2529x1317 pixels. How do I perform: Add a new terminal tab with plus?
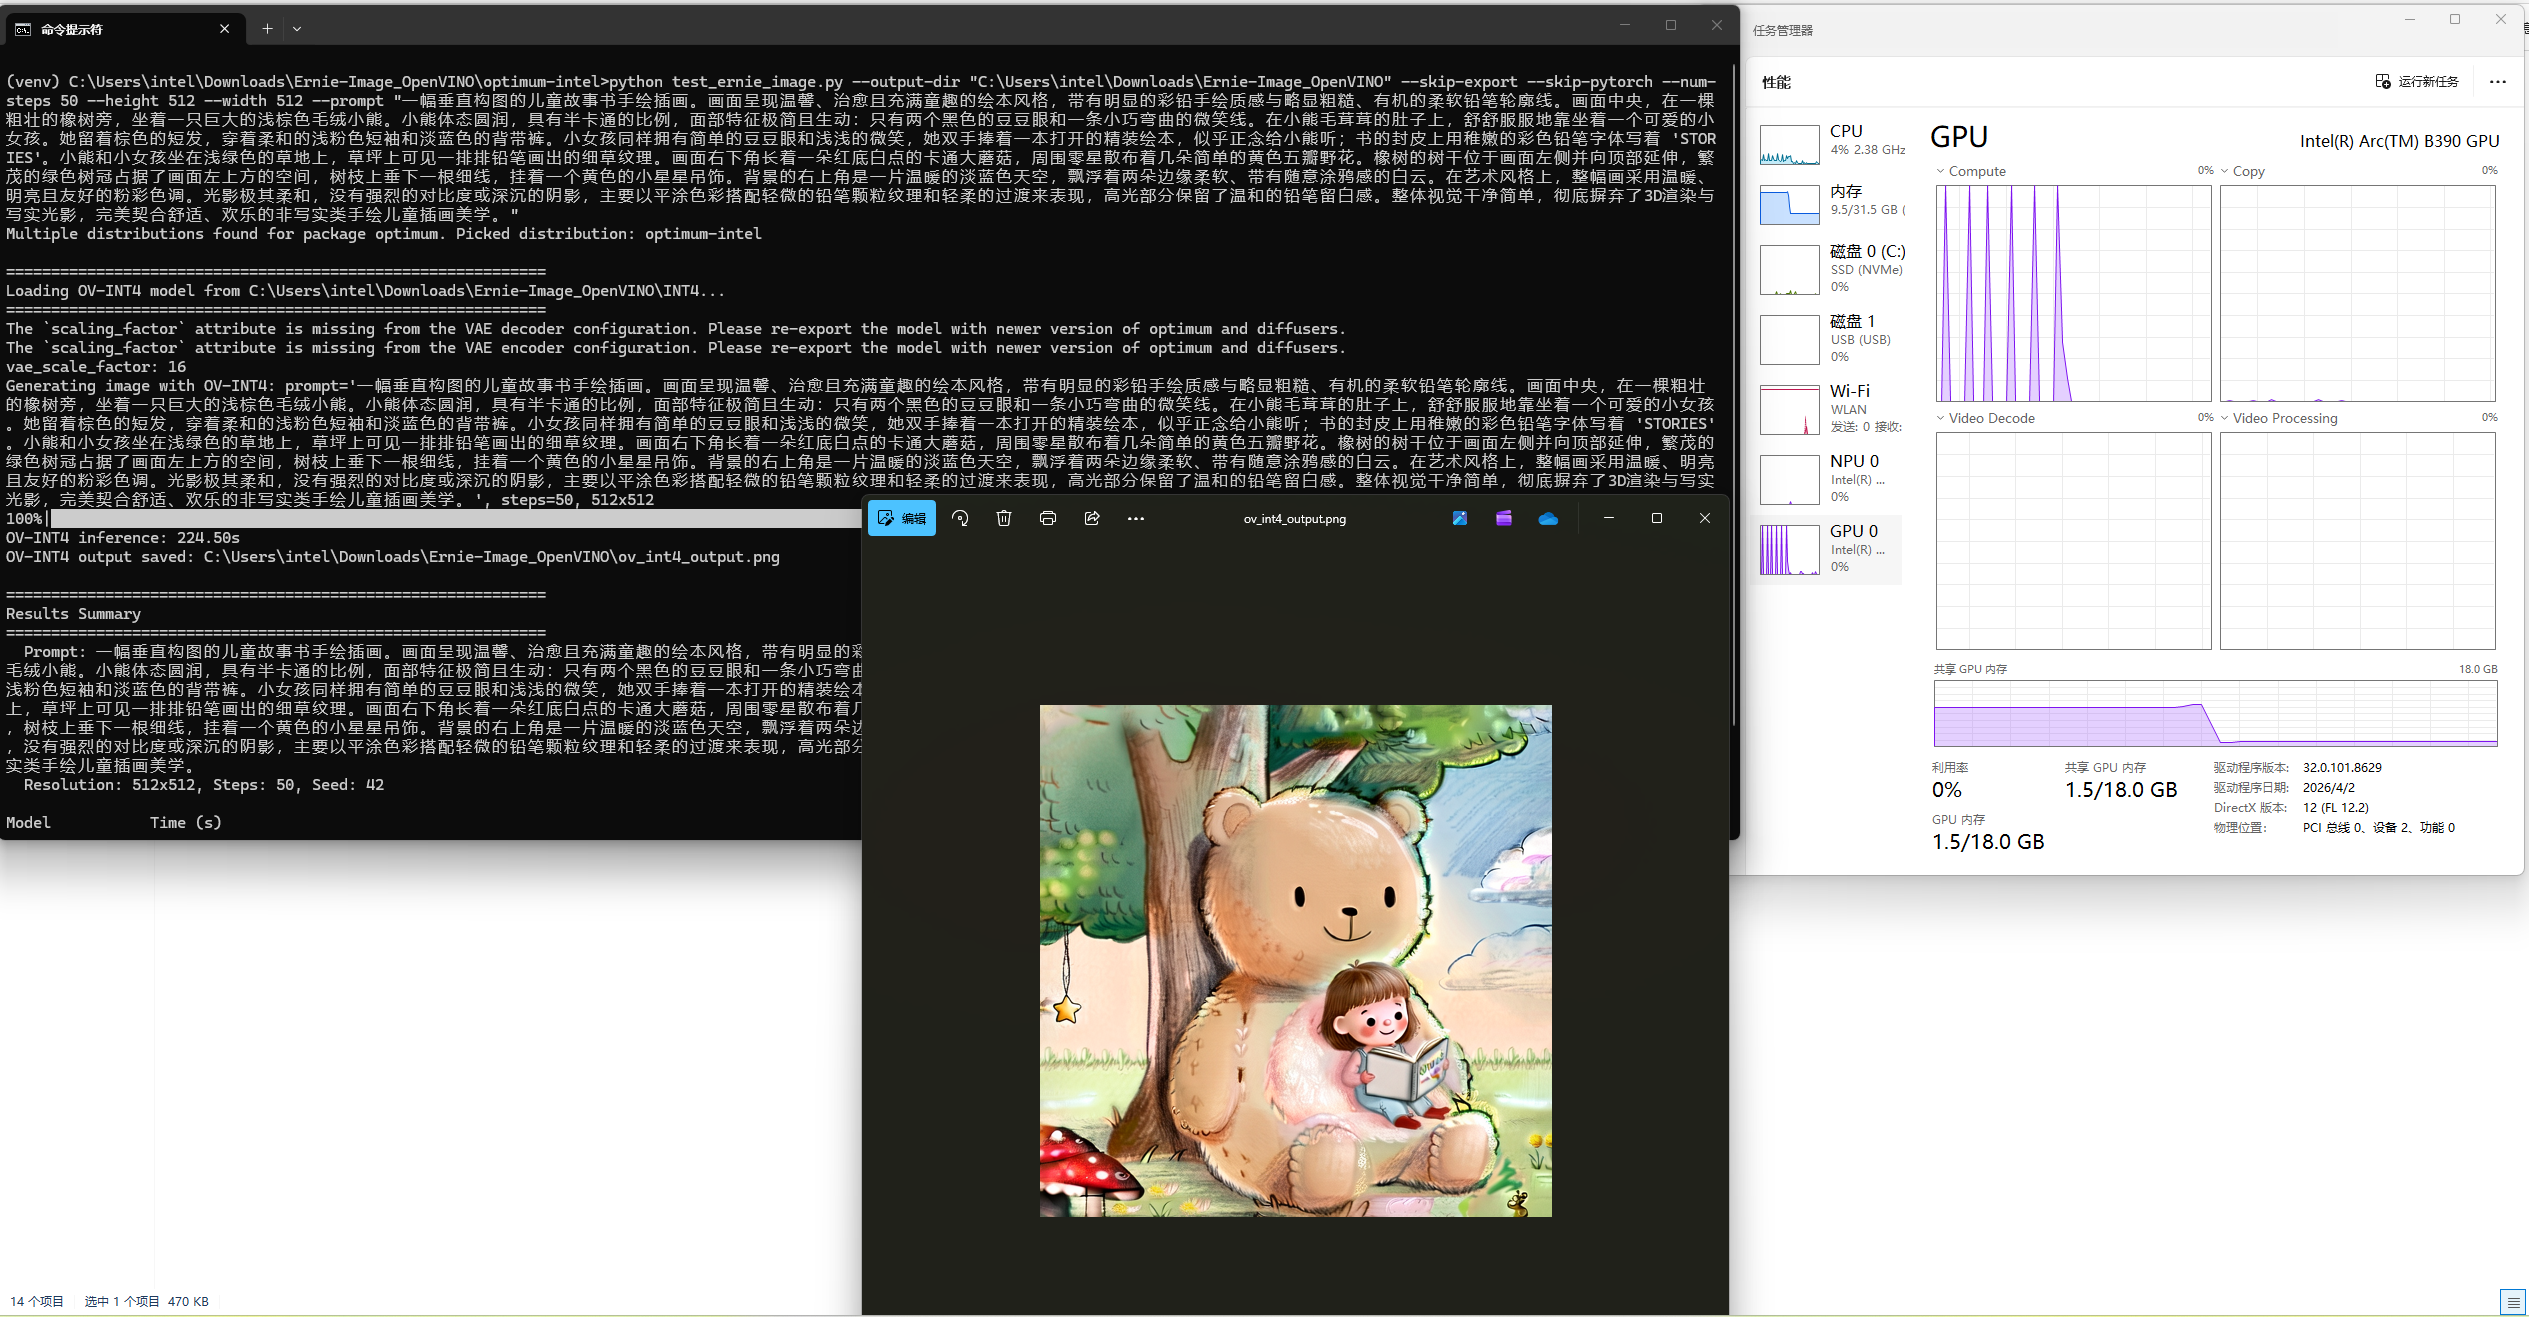[267, 29]
